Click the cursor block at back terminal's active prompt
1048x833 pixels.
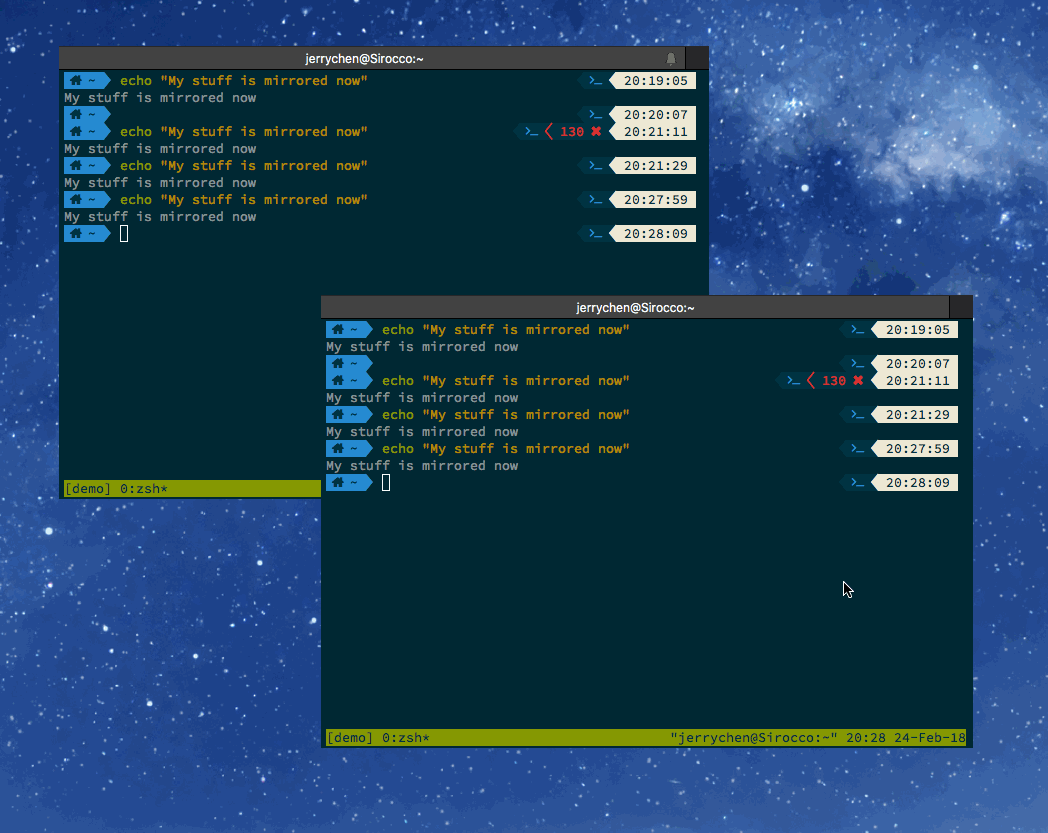[x=124, y=234]
